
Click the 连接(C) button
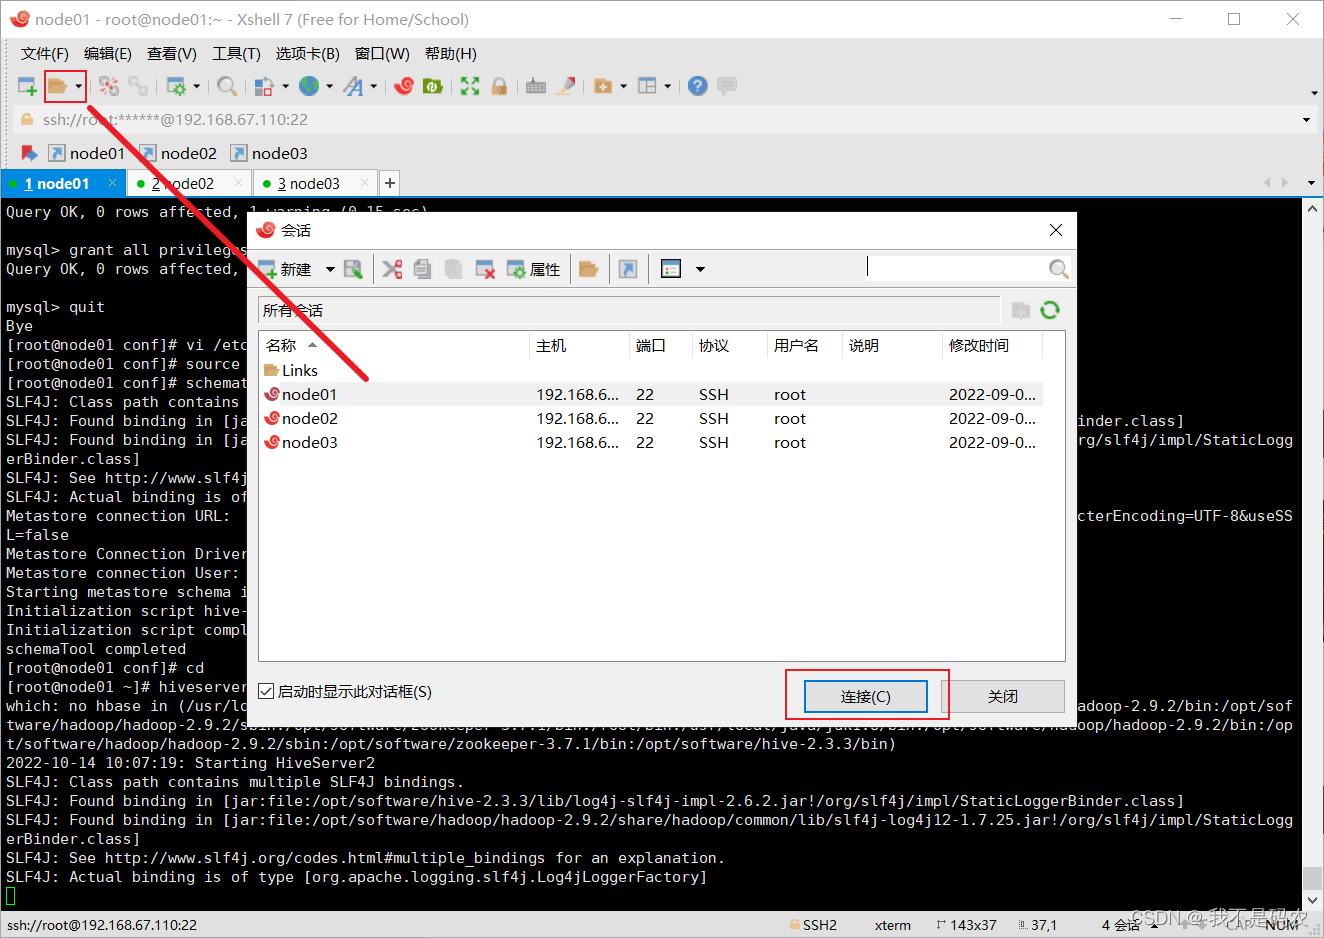[867, 695]
